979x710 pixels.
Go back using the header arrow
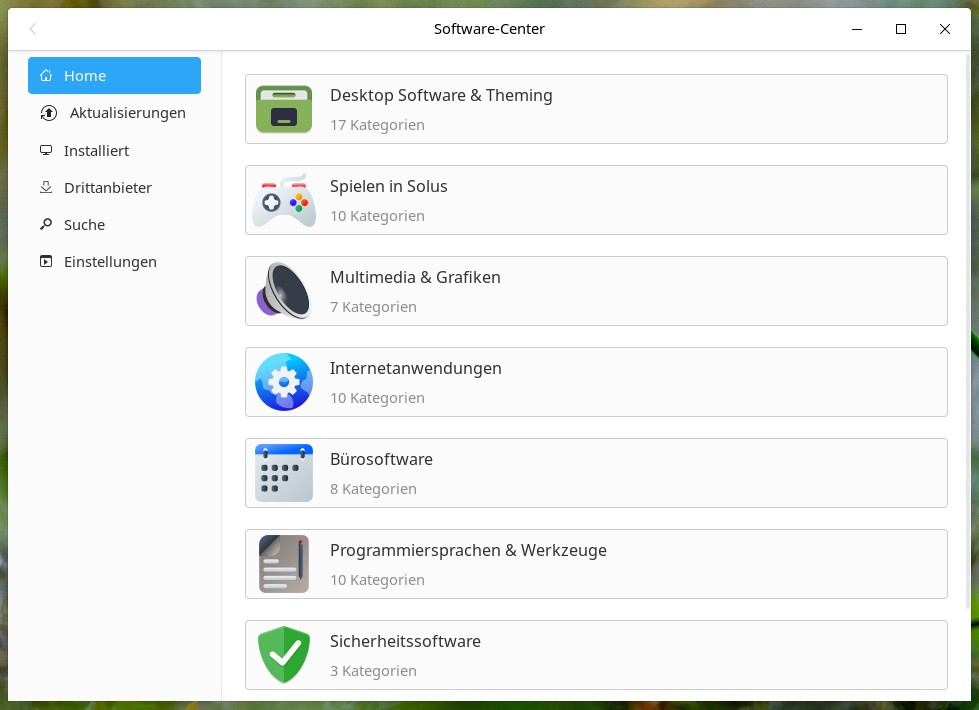click(x=33, y=29)
